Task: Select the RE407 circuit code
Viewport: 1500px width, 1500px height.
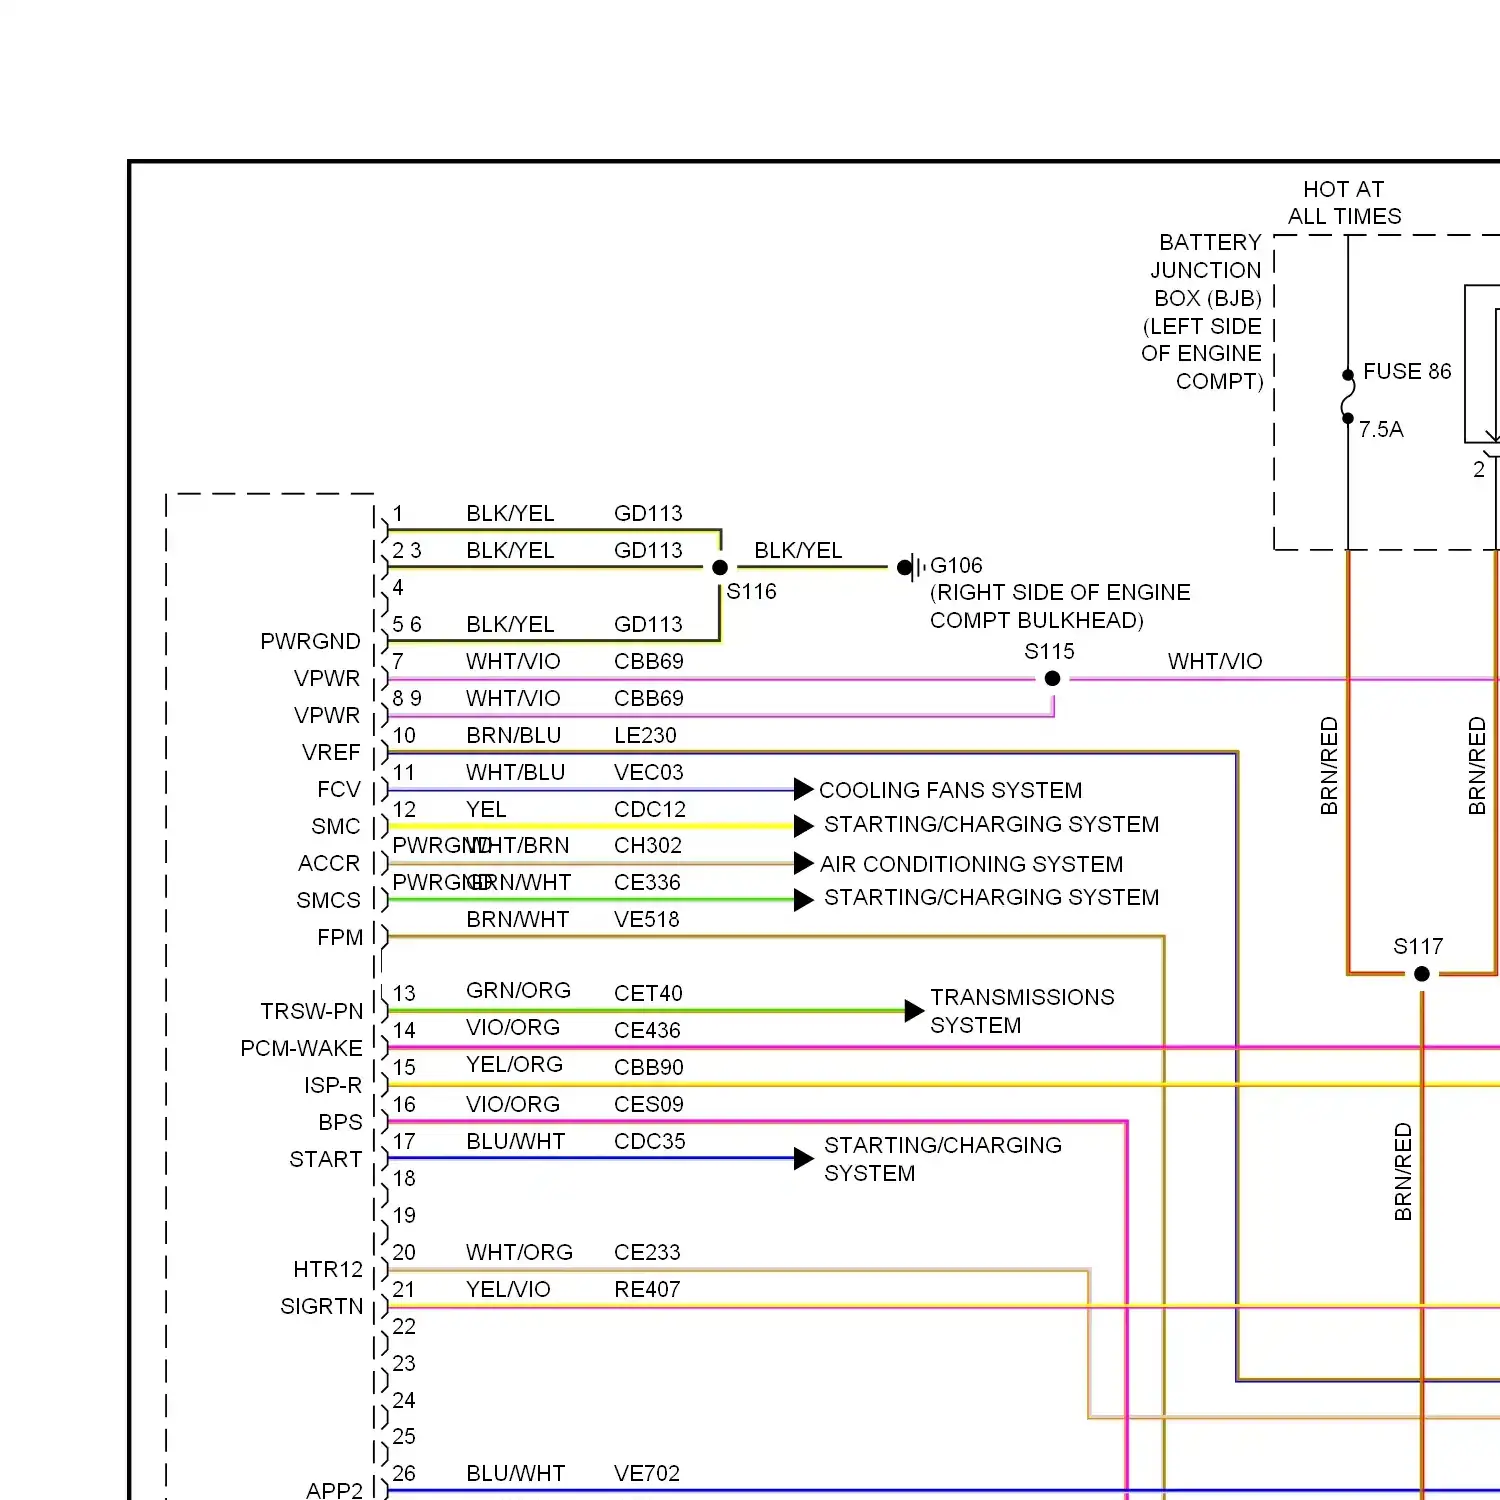Action: 647,1289
